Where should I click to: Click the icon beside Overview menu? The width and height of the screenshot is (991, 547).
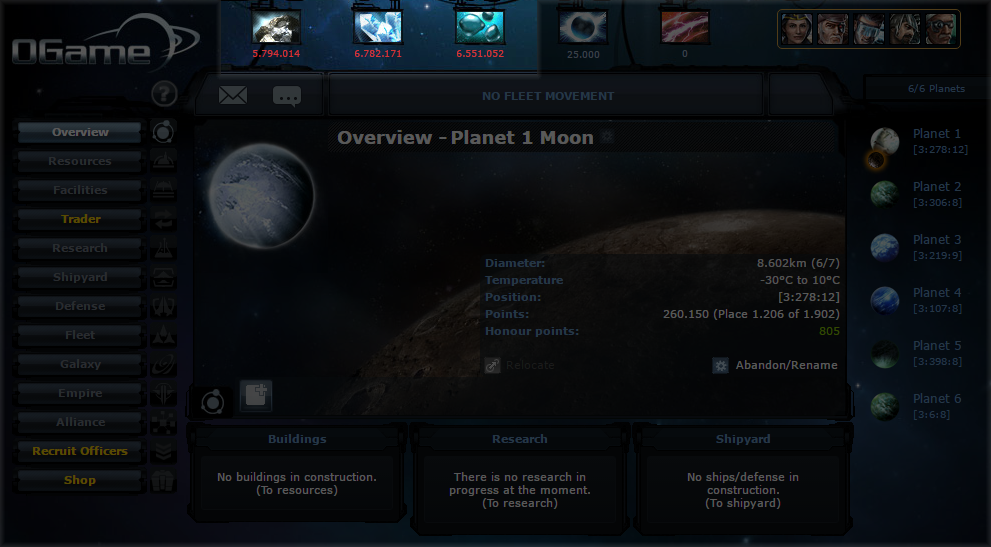pos(163,132)
